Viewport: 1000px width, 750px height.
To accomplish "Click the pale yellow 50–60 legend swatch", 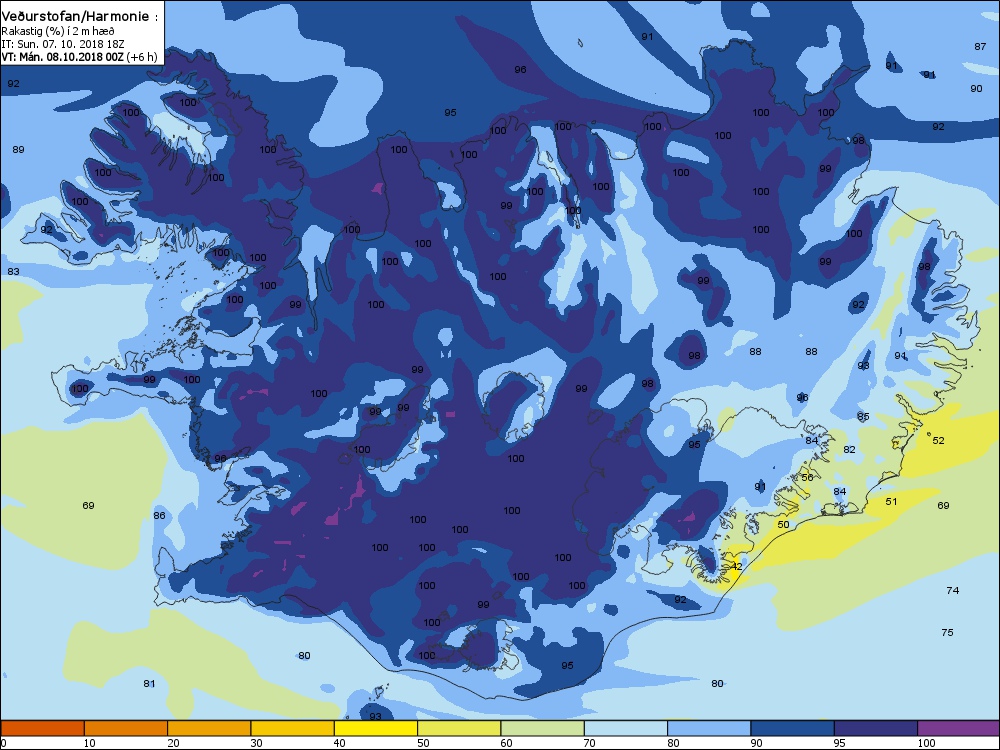I will 459,728.
